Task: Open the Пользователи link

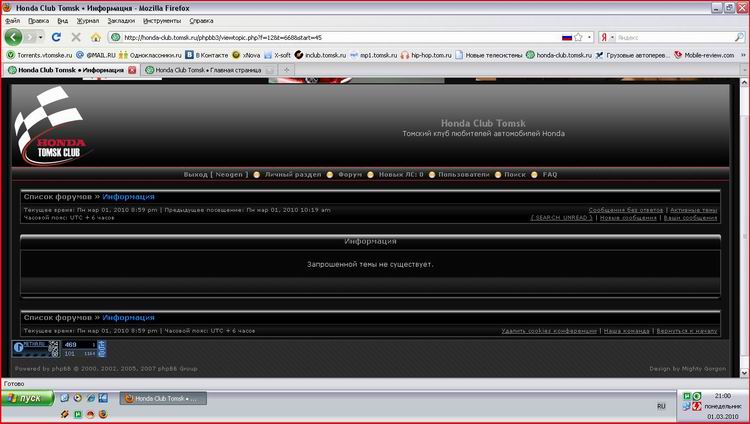Action: click(x=464, y=175)
